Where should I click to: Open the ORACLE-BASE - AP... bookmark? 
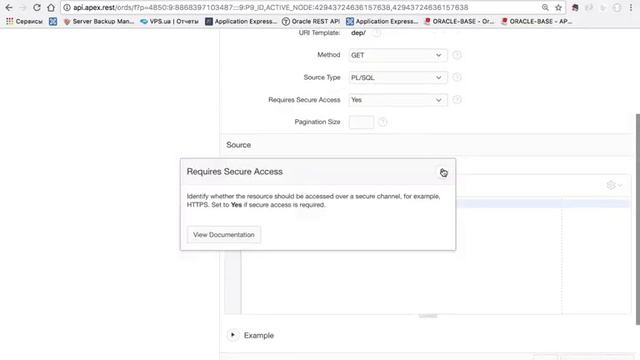pyautogui.click(x=536, y=21)
